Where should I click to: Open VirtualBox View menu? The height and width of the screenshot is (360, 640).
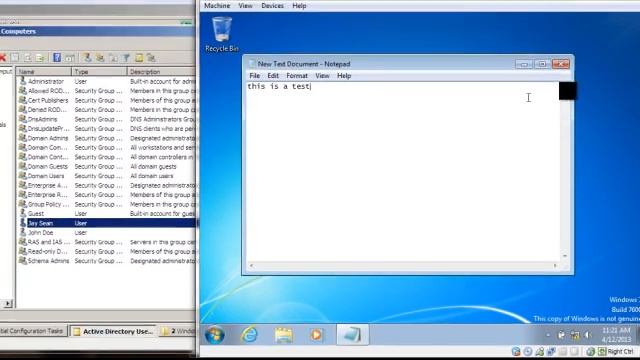pos(245,6)
